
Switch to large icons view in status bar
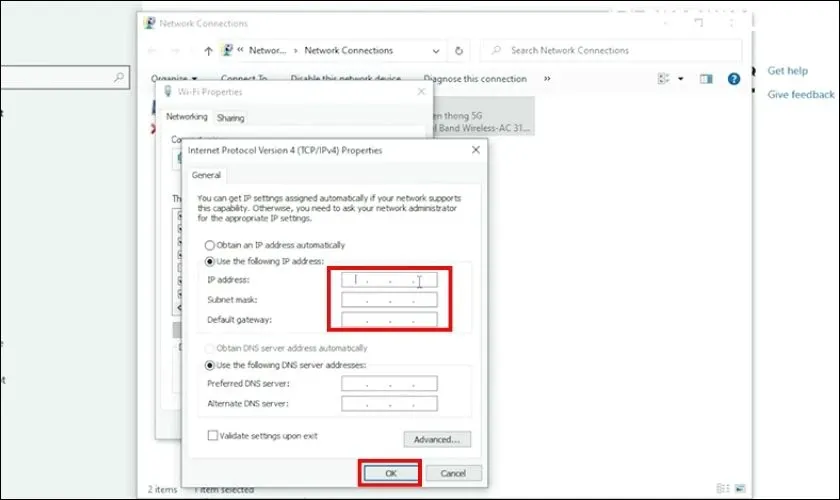pos(740,488)
